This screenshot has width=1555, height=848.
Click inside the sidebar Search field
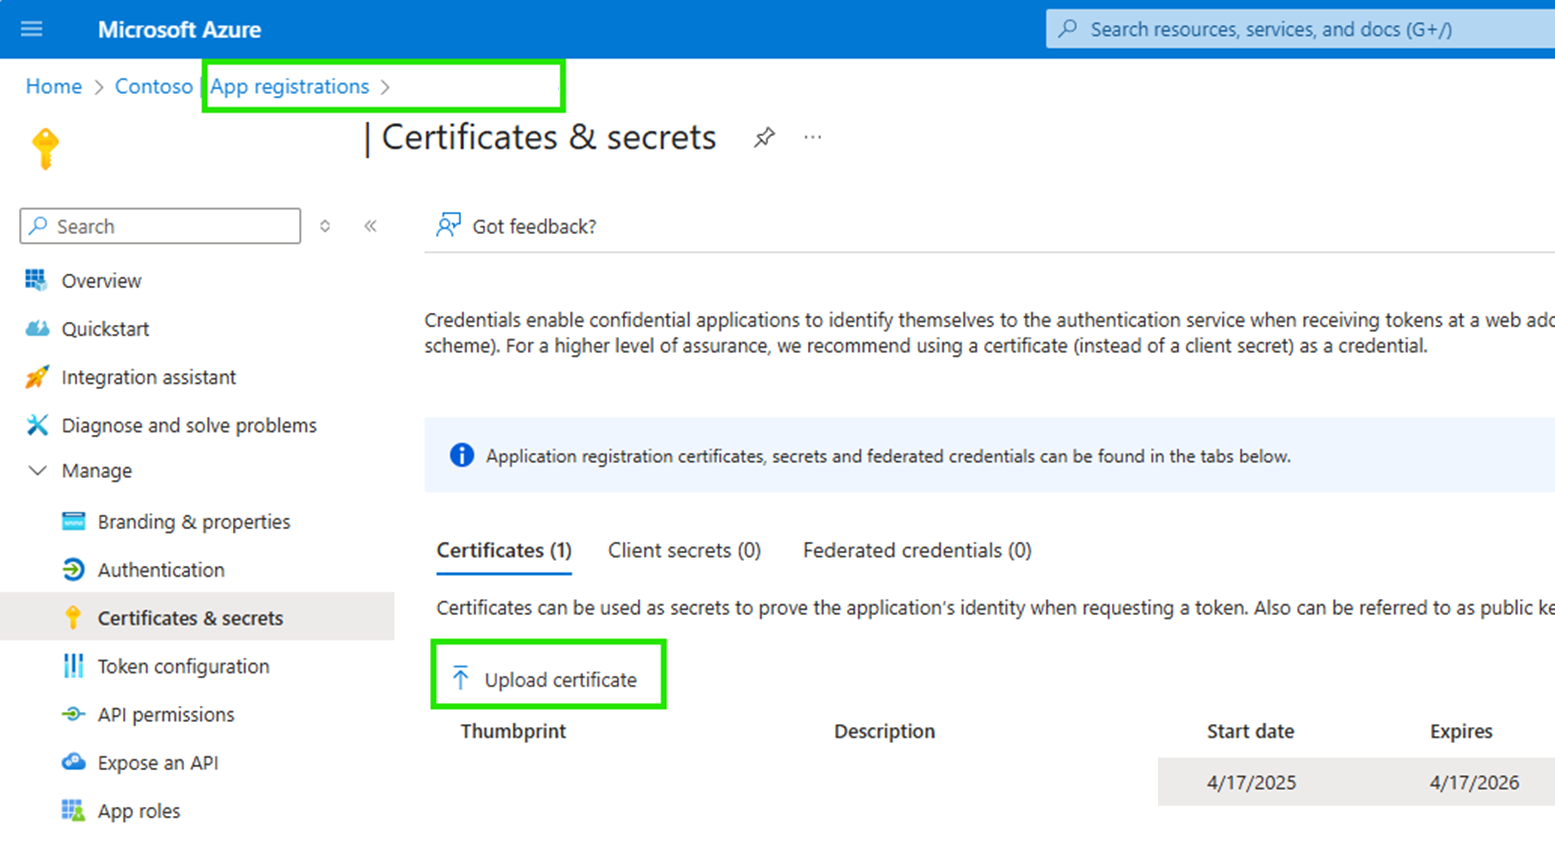[160, 226]
